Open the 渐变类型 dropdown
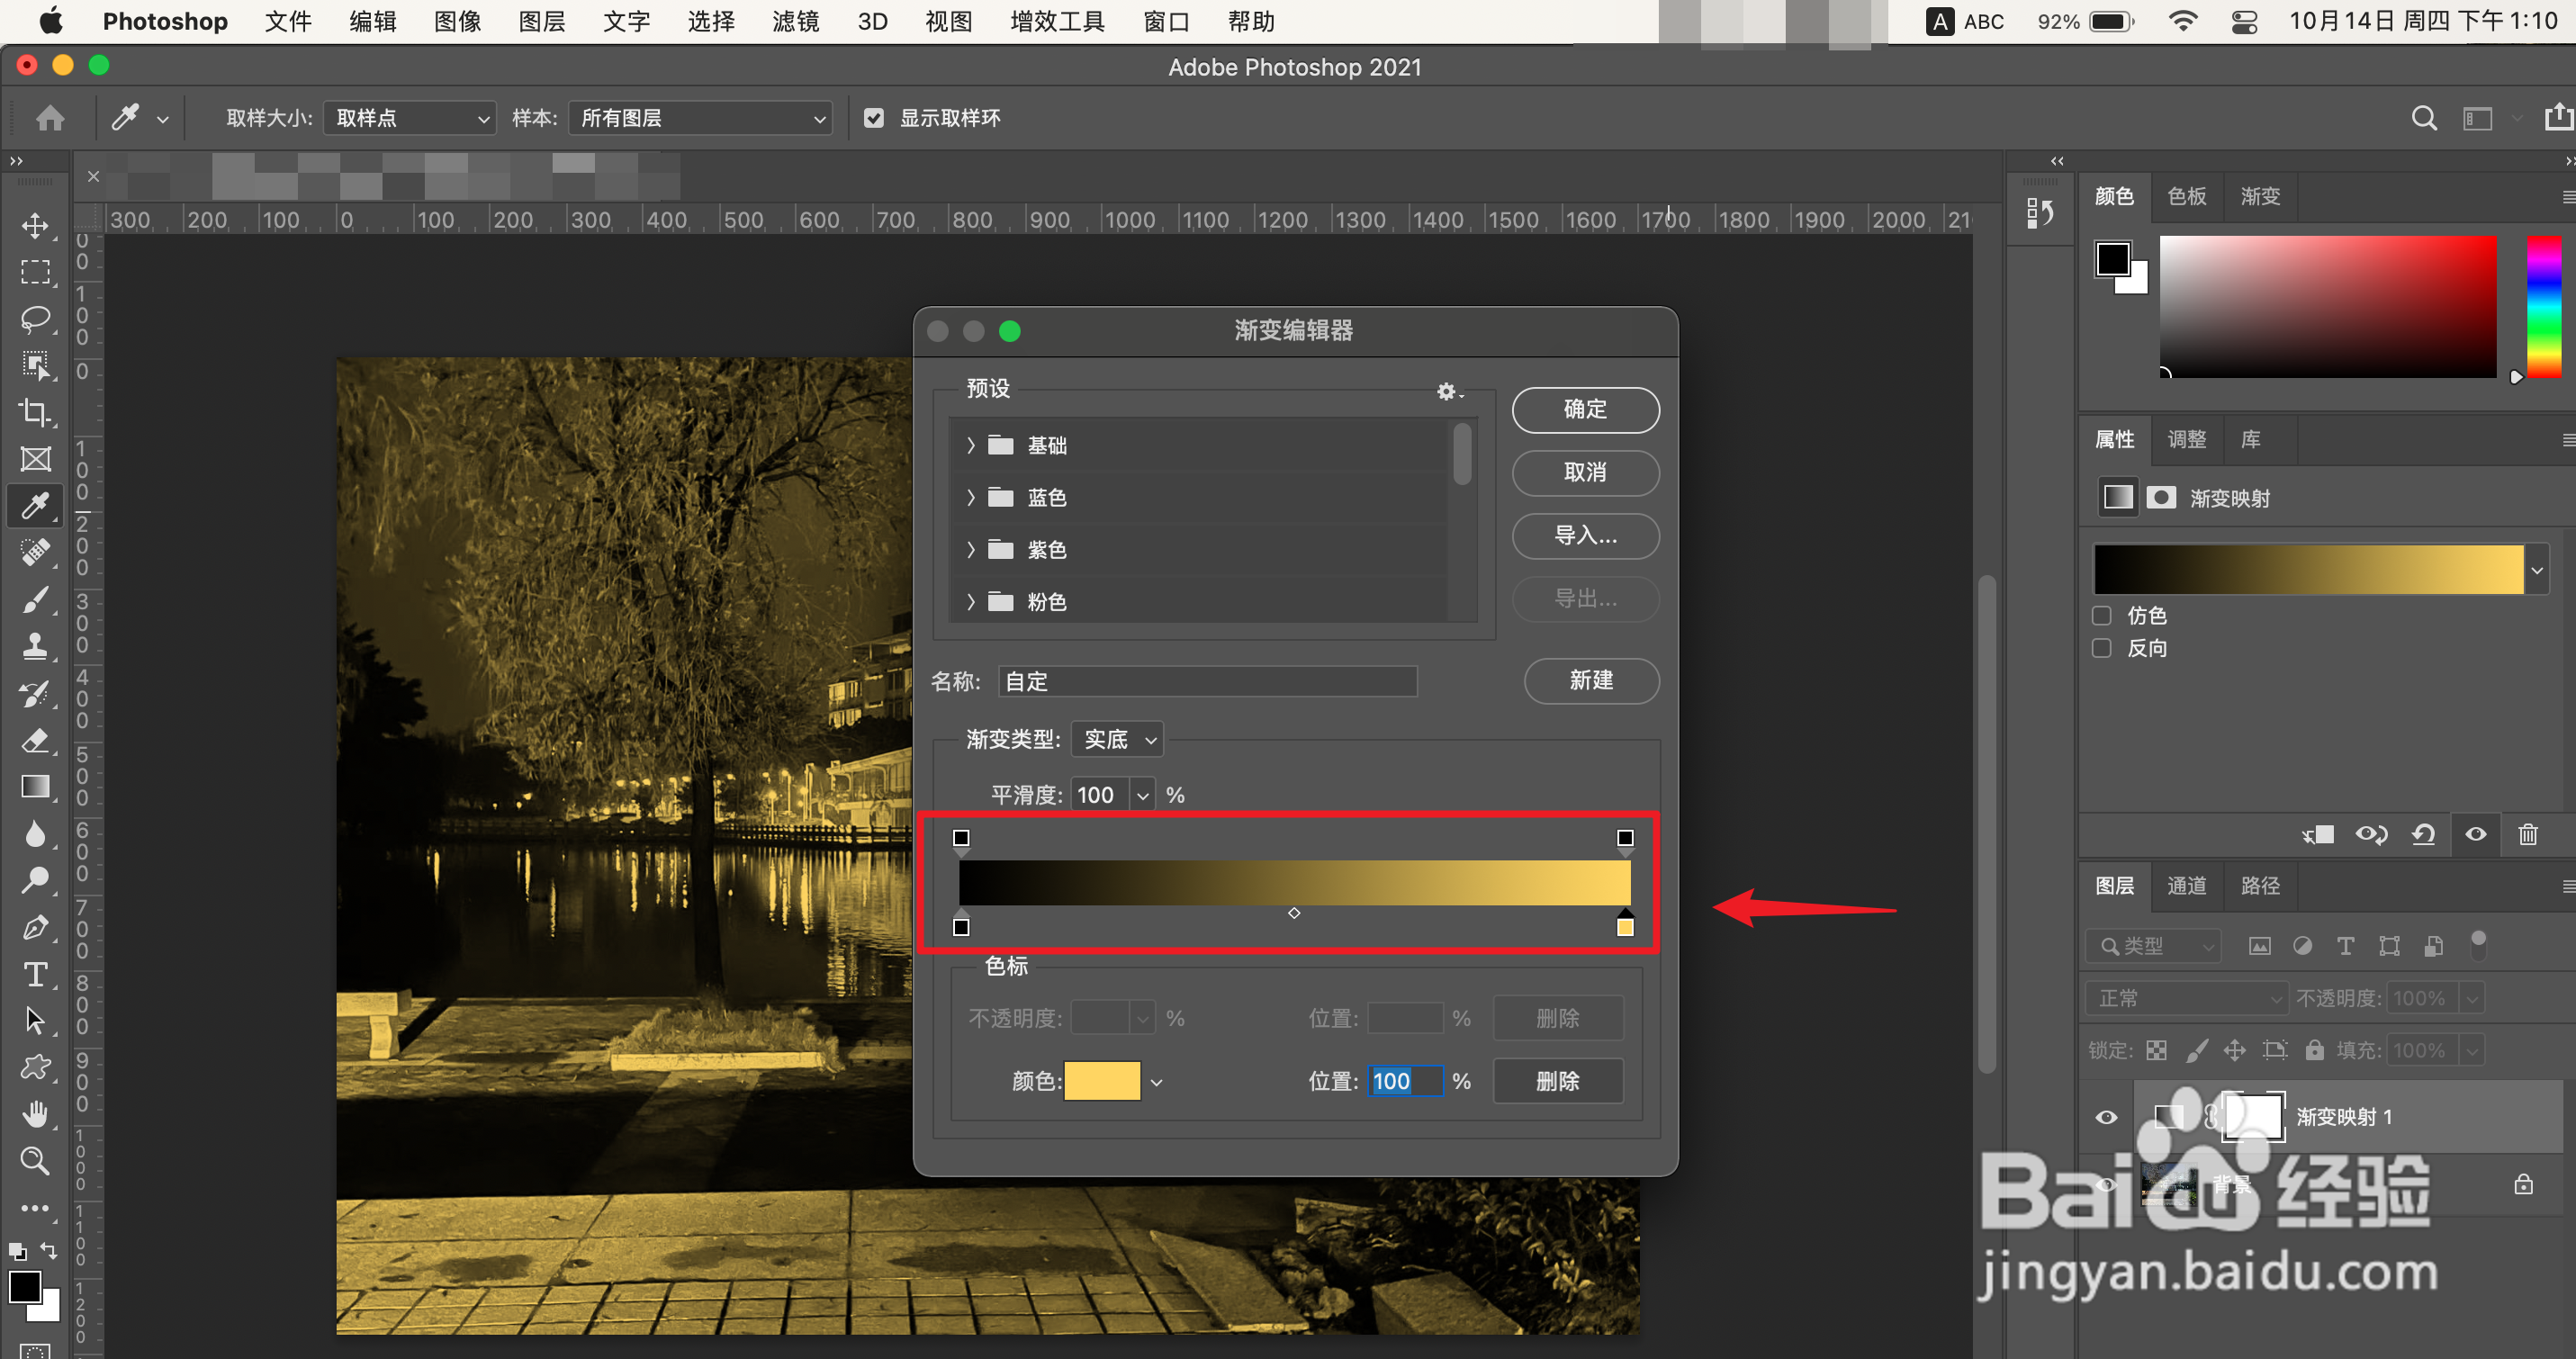The width and height of the screenshot is (2576, 1359). coord(1117,739)
